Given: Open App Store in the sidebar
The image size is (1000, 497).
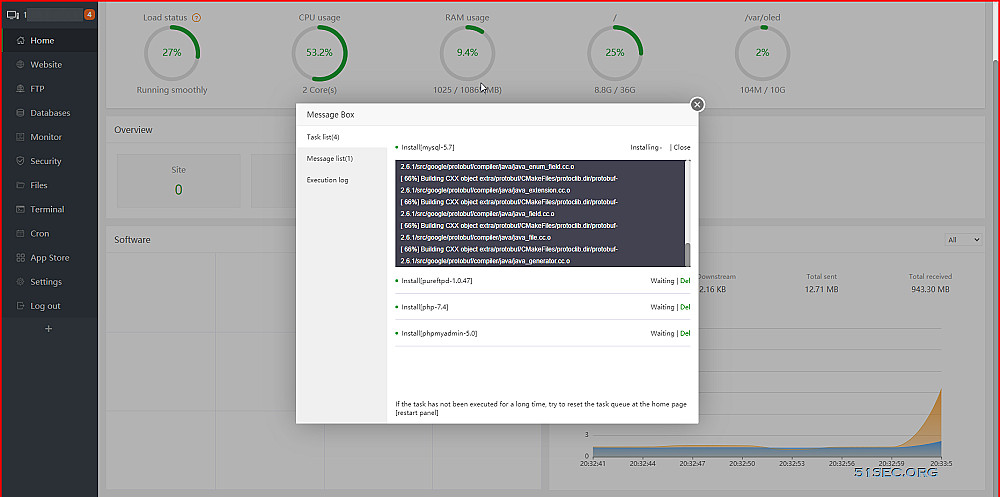Looking at the screenshot, I should pos(50,258).
